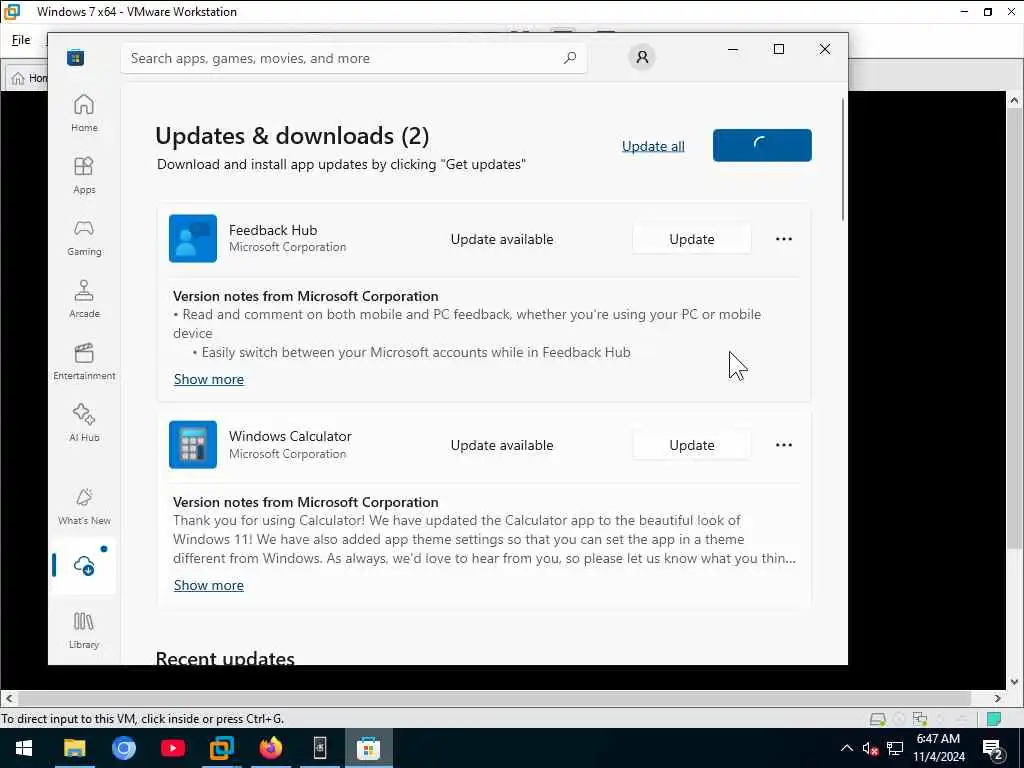Screen dimensions: 1024x768
Task: Click the Feedback Hub app name
Action: tap(273, 230)
